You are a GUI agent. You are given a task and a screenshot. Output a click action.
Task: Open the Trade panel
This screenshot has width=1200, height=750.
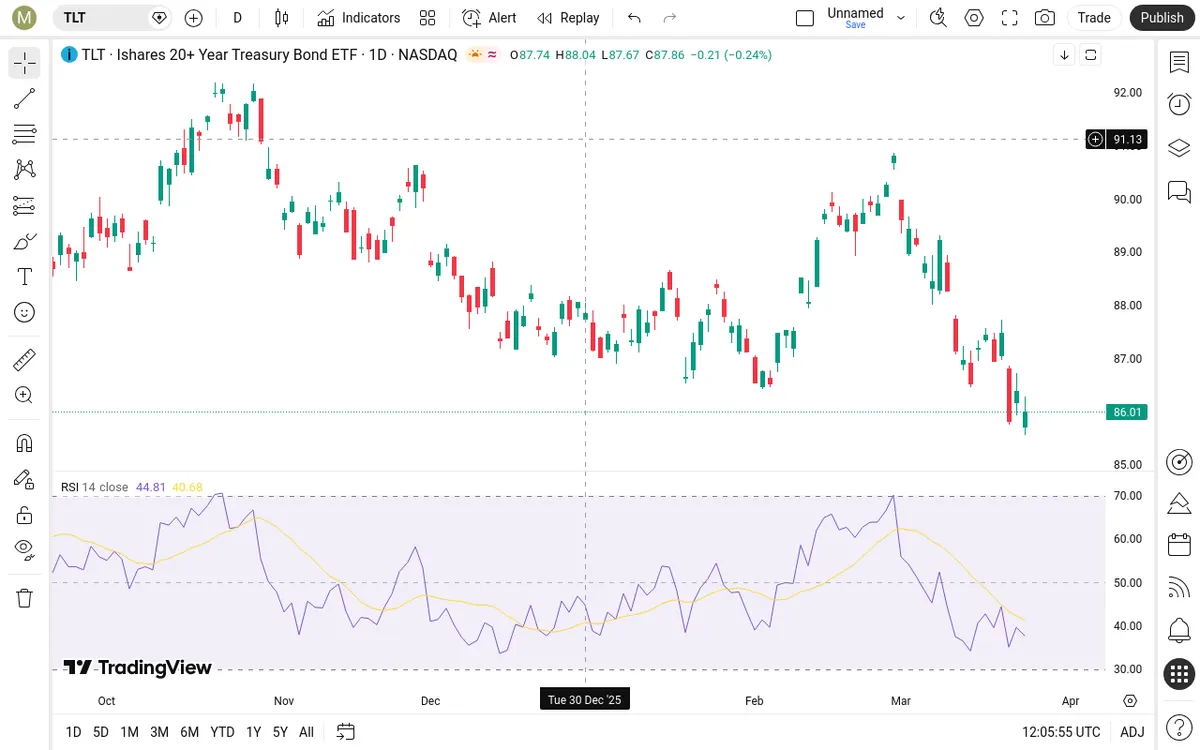1094,17
